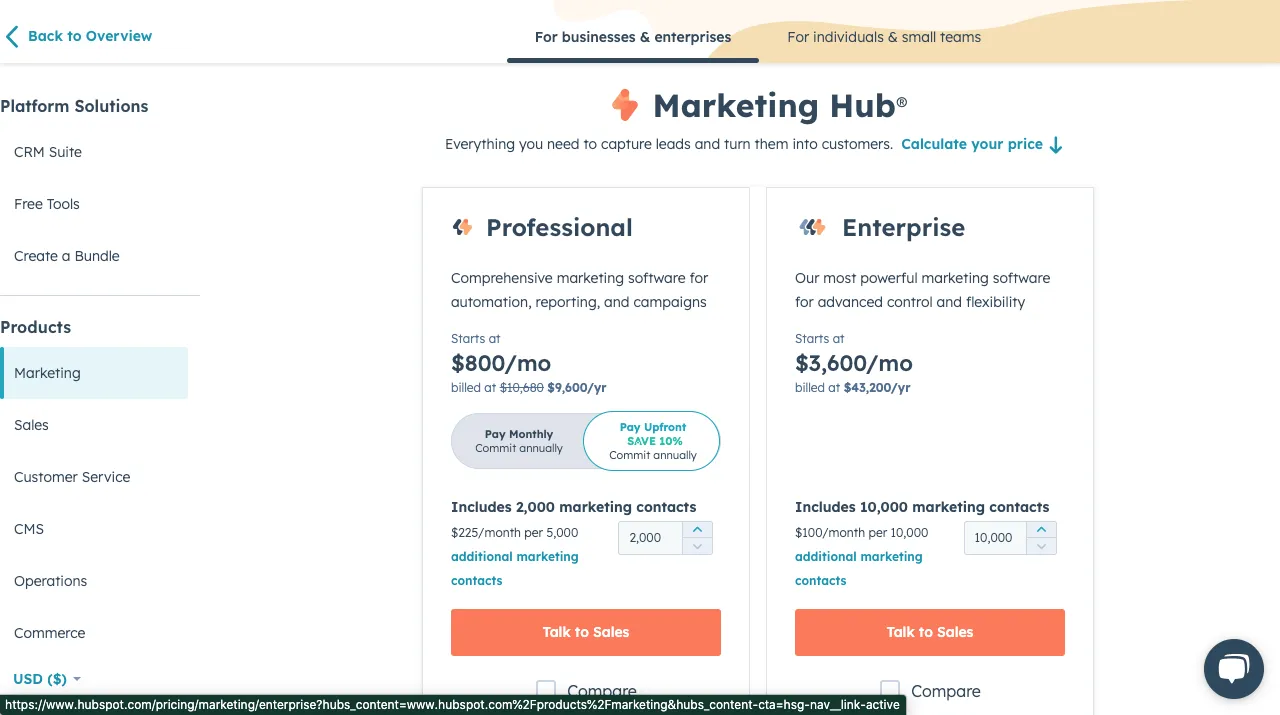Click the Enterprise plan heading
Viewport: 1280px width, 715px height.
pyautogui.click(x=903, y=228)
